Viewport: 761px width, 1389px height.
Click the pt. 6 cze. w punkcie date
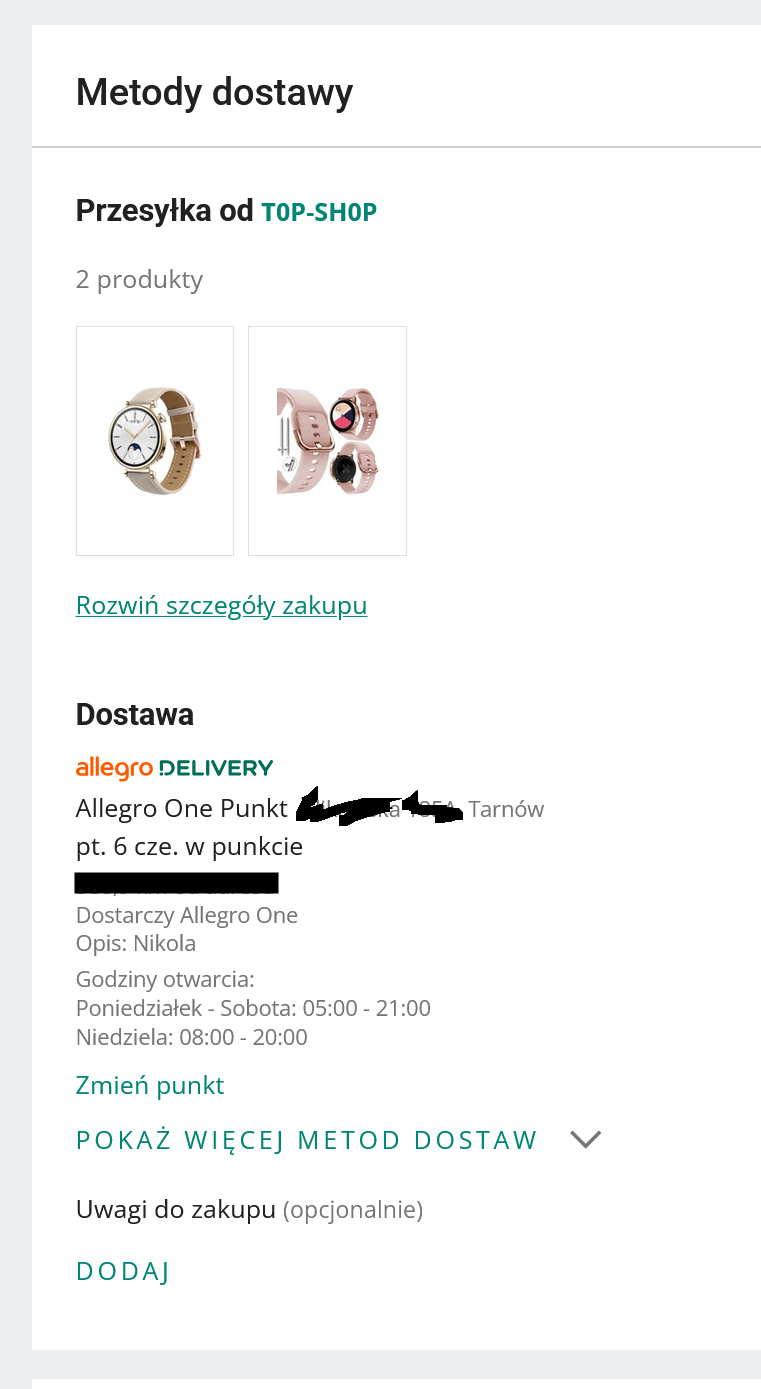(x=189, y=846)
